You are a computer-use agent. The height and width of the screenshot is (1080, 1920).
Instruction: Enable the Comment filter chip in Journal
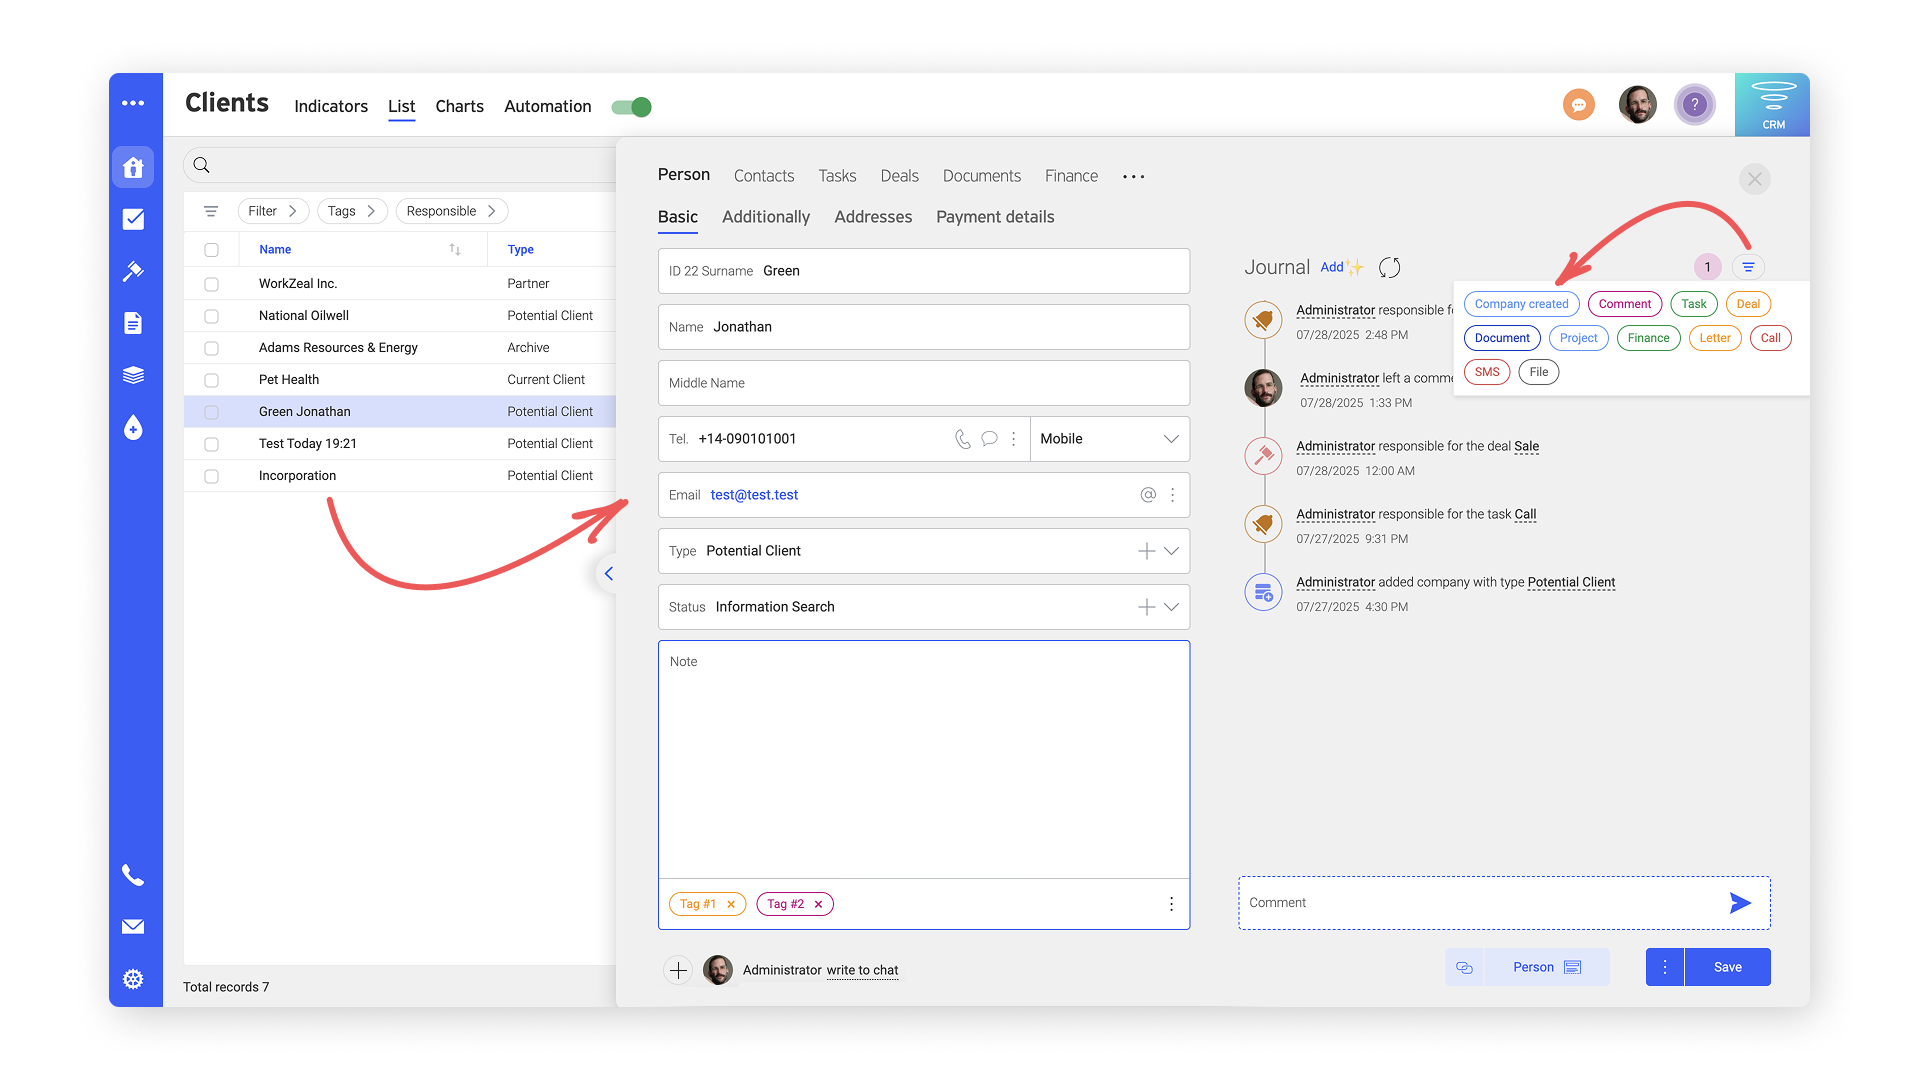(1624, 303)
